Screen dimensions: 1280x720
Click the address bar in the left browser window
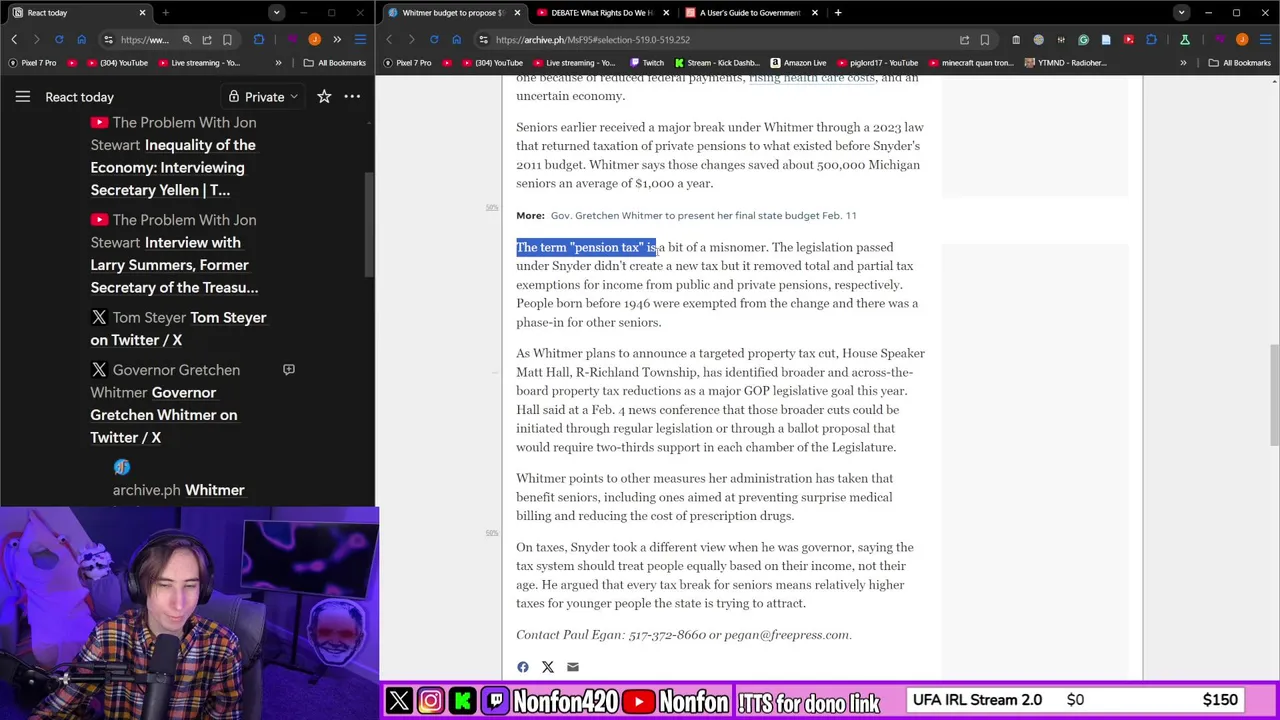(x=145, y=40)
